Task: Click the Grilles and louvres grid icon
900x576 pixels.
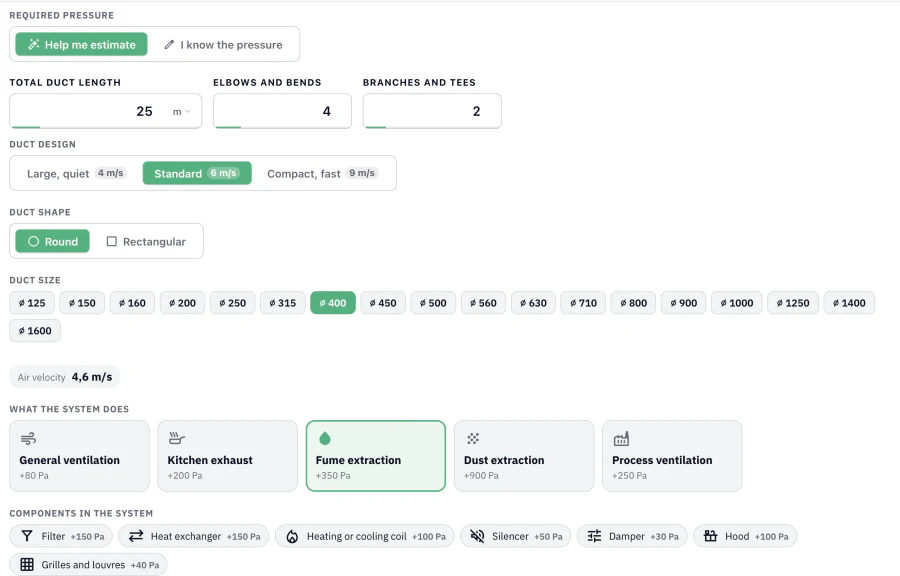Action: [27, 565]
